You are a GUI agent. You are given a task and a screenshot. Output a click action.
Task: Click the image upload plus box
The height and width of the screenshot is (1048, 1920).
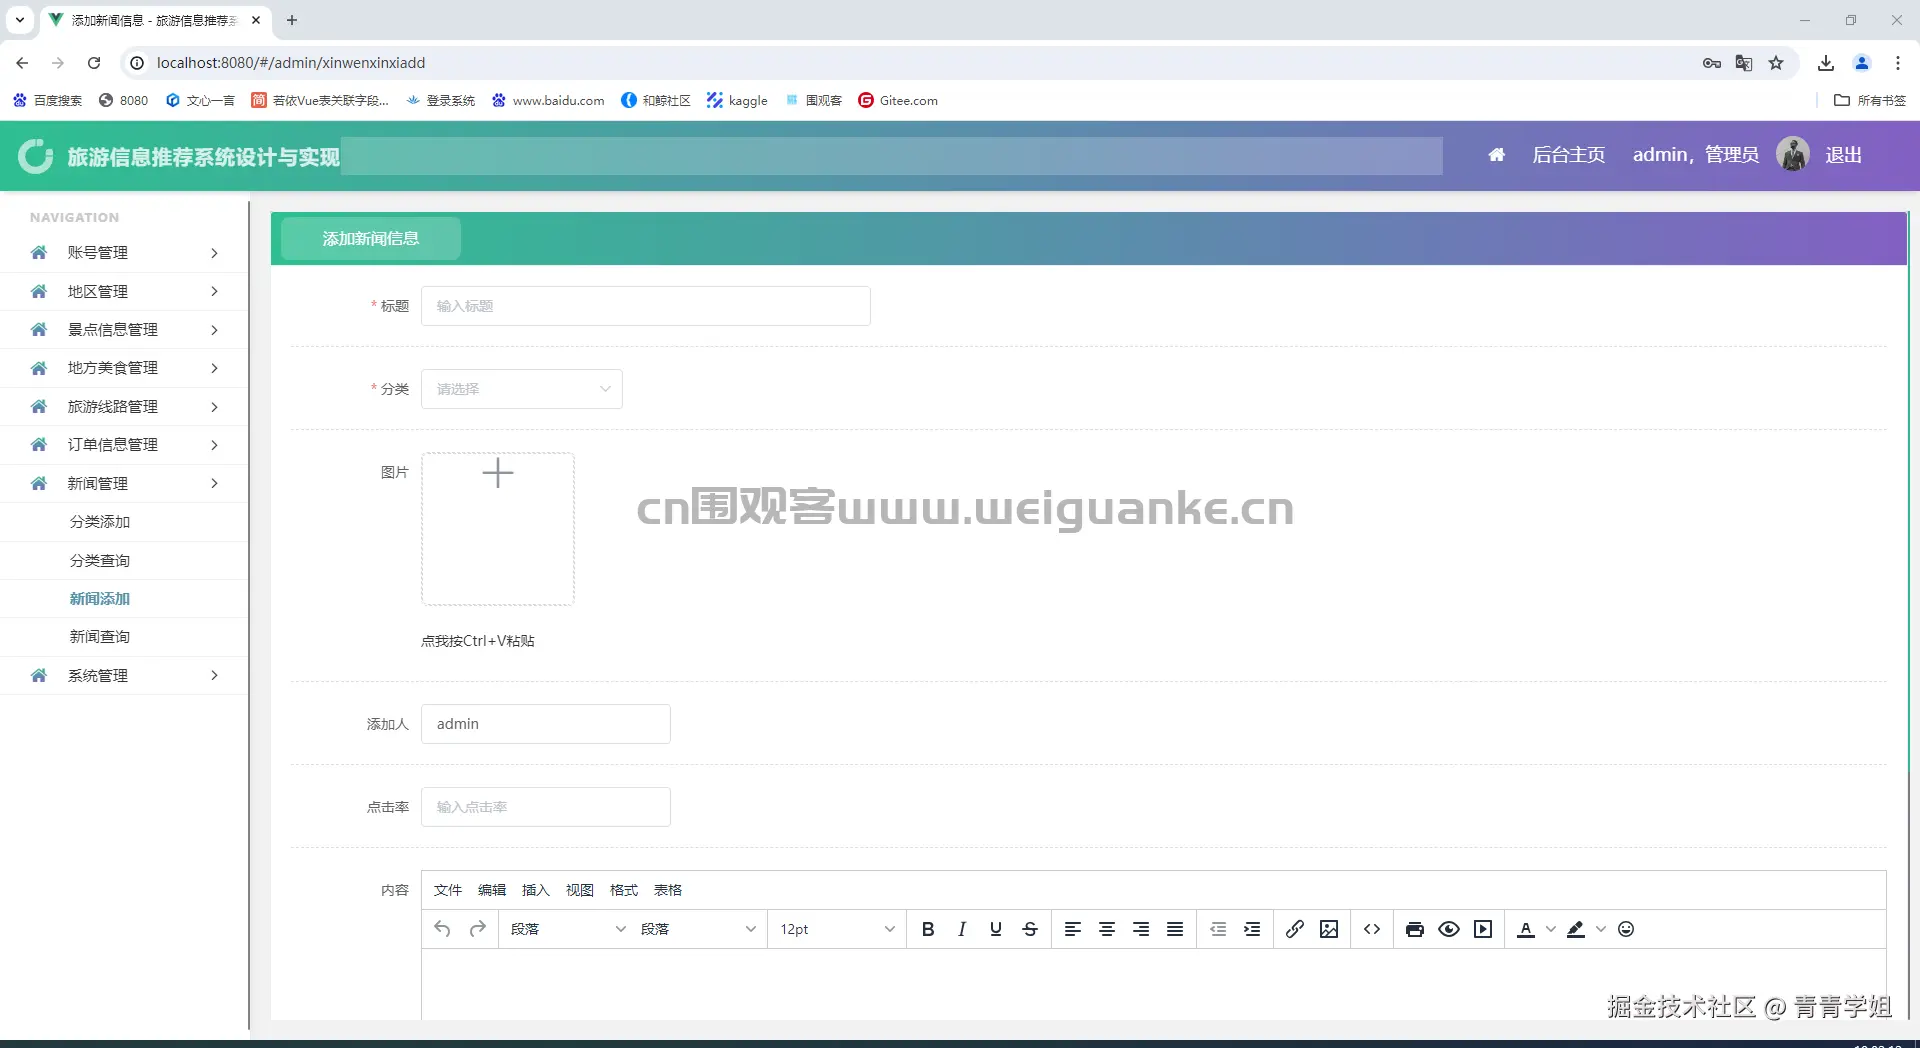point(498,529)
